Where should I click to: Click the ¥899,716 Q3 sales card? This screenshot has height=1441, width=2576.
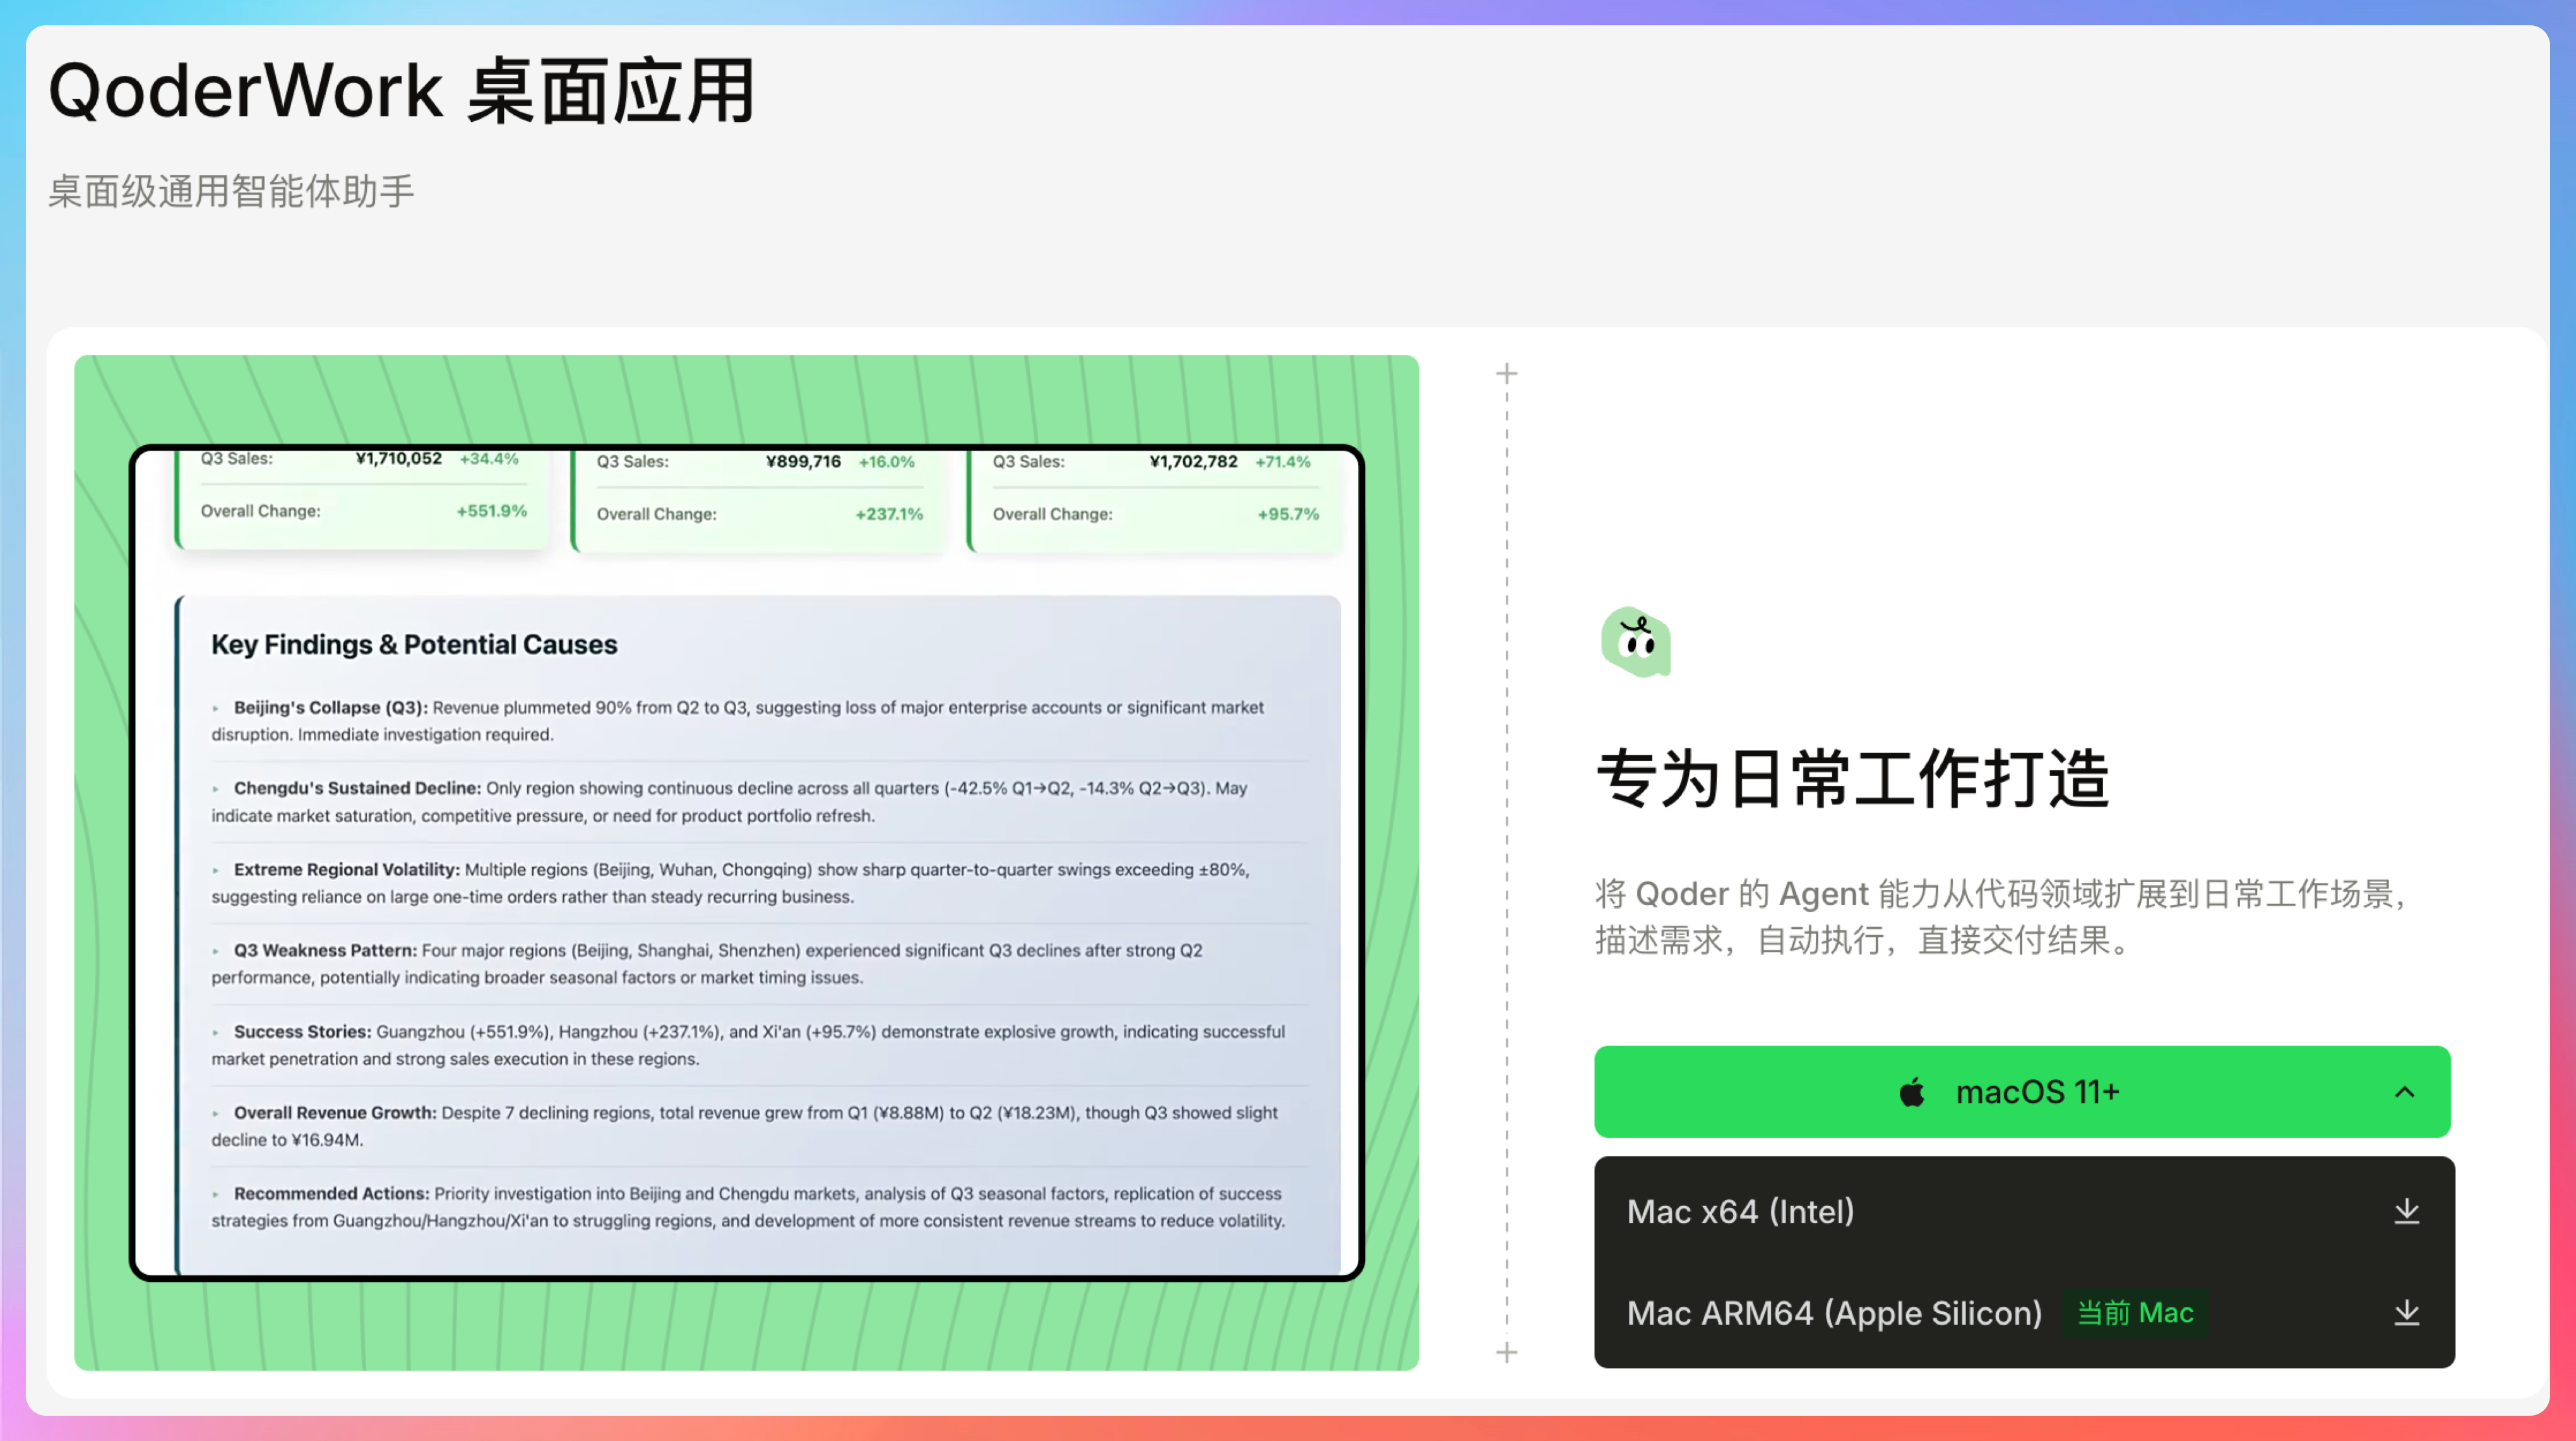pos(803,461)
